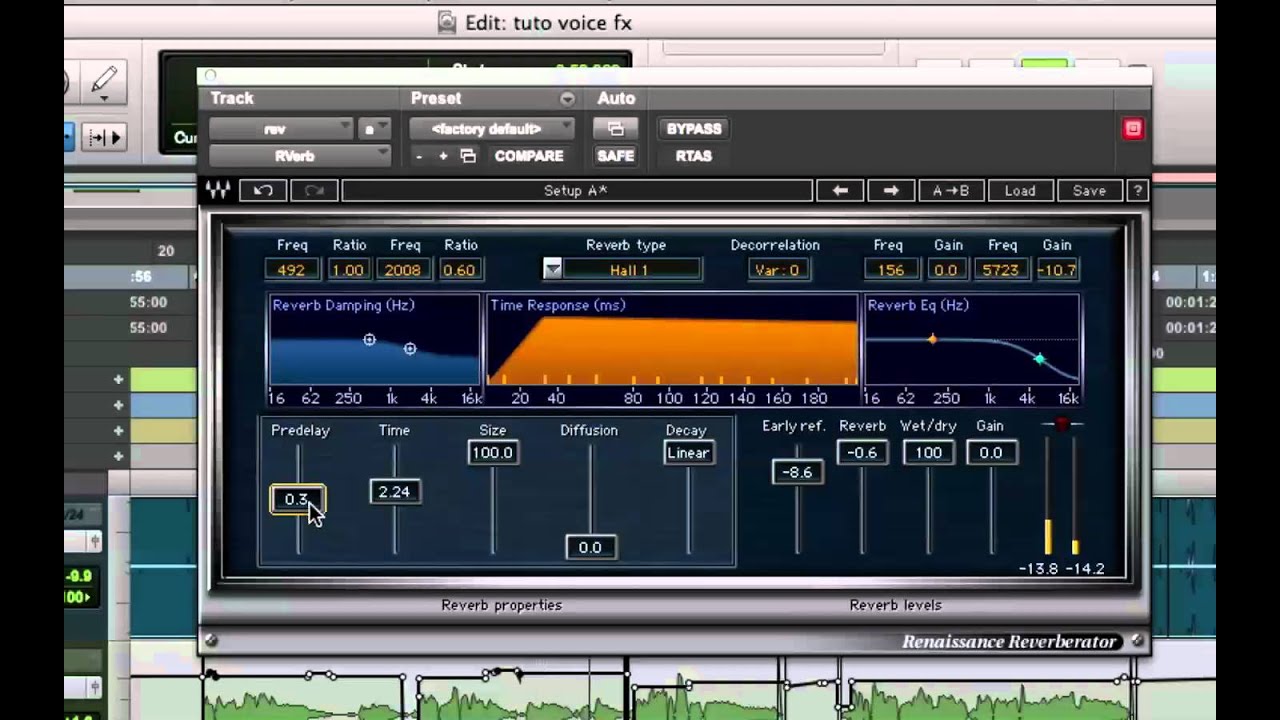Click the plus icon next to the yellow track row
The height and width of the screenshot is (720, 1280).
point(118,431)
